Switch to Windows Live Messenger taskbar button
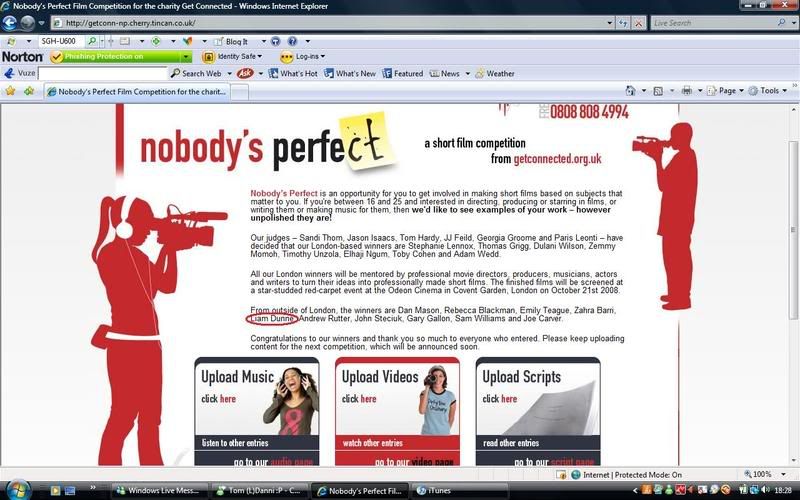This screenshot has width=800, height=500. click(160, 491)
